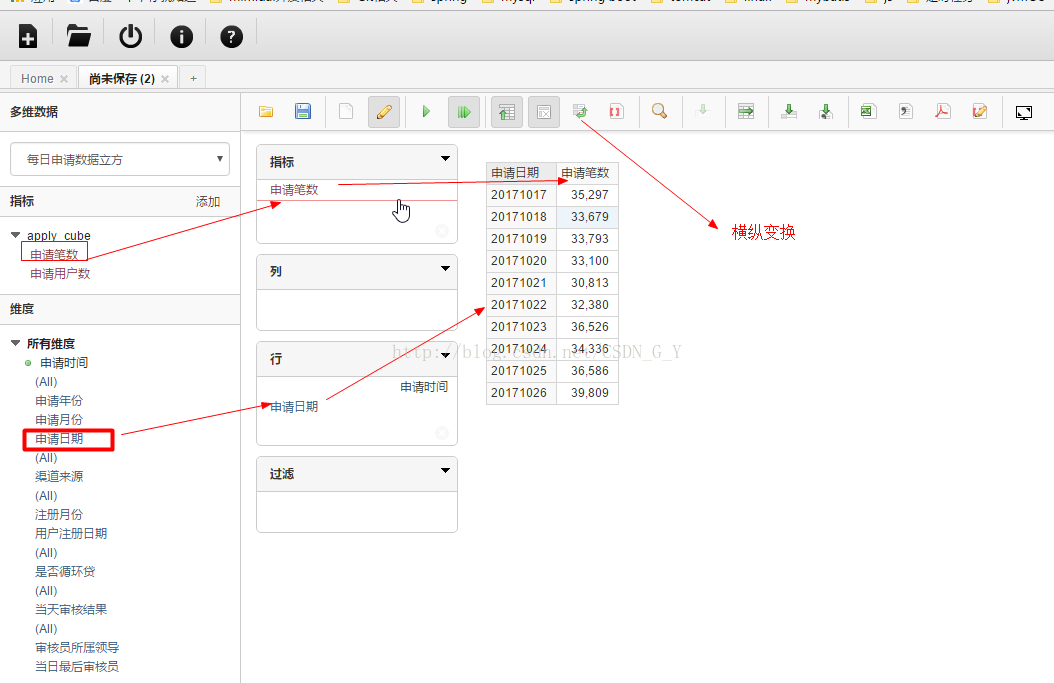Click the 39,809 table cell

pyautogui.click(x=587, y=393)
